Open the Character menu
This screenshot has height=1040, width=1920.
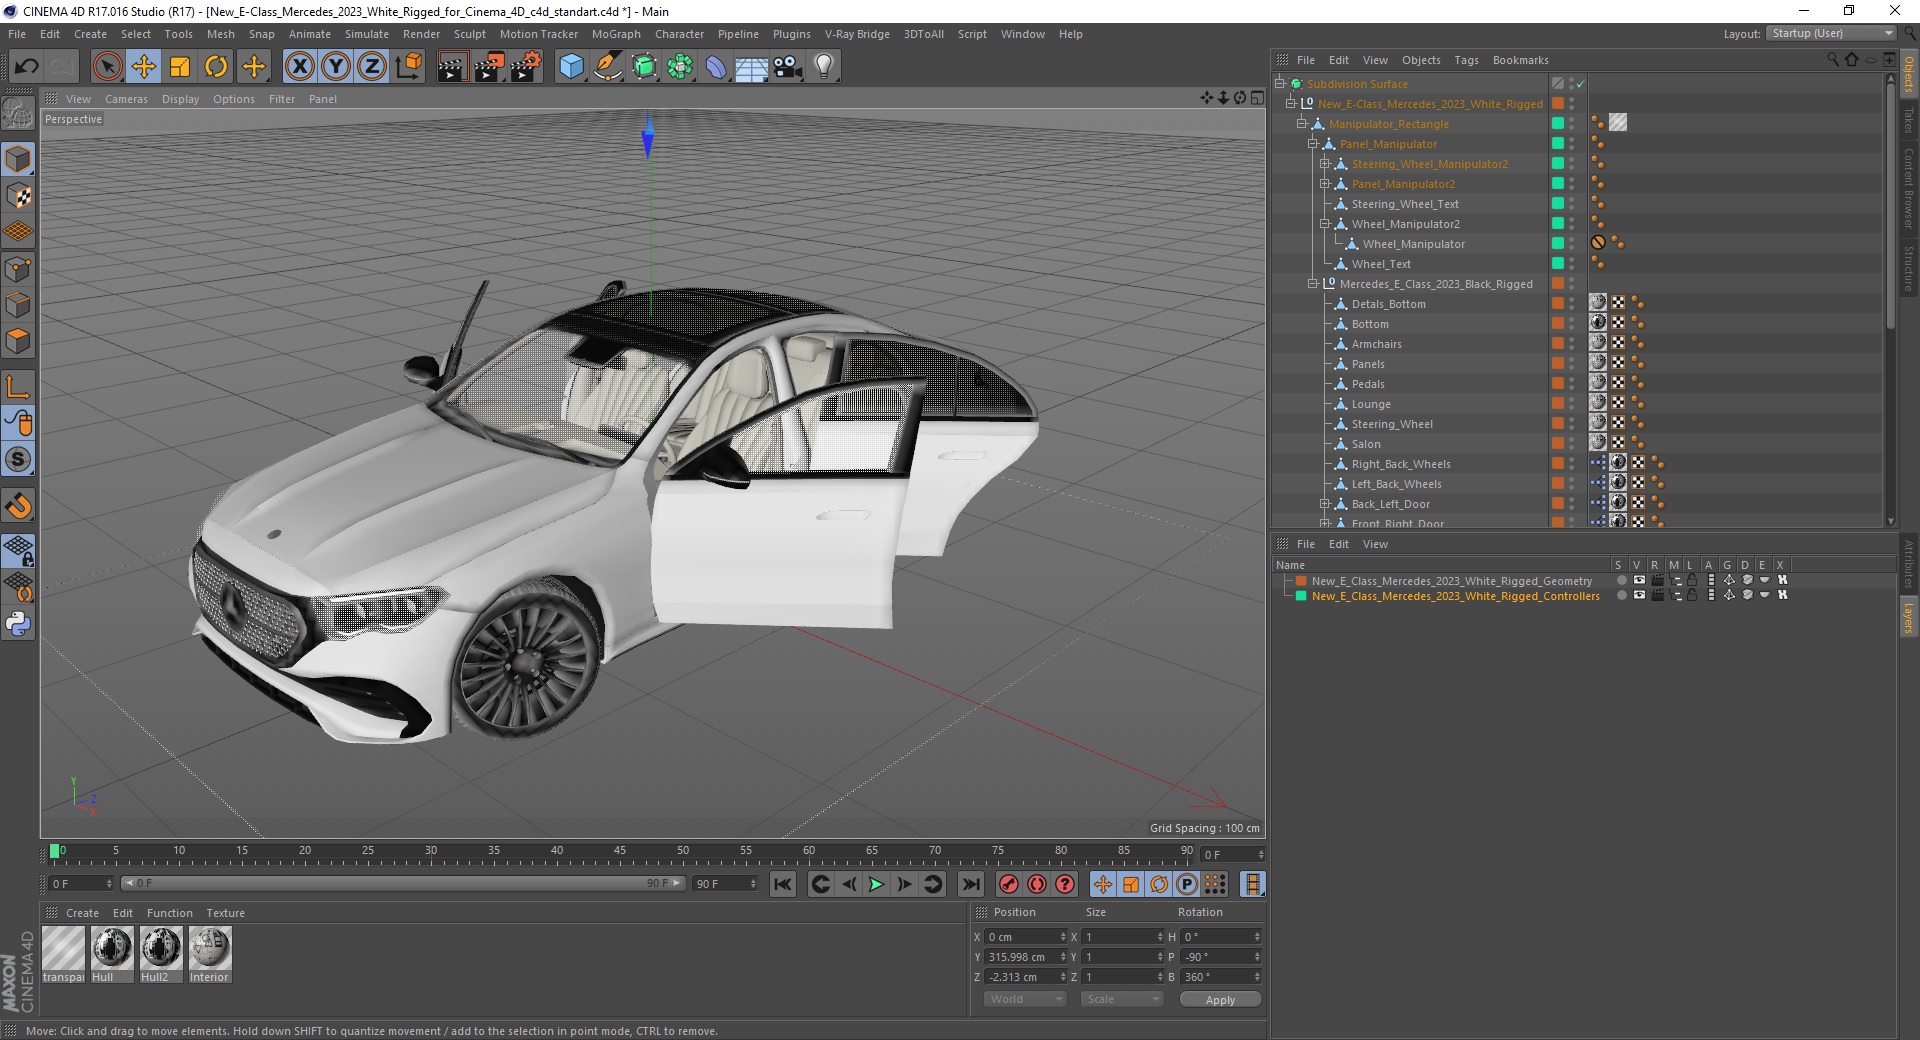[679, 34]
